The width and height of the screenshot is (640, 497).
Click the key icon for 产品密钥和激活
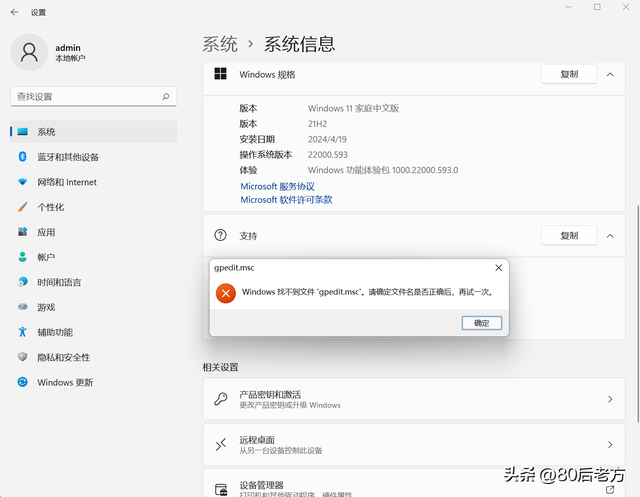coord(221,399)
